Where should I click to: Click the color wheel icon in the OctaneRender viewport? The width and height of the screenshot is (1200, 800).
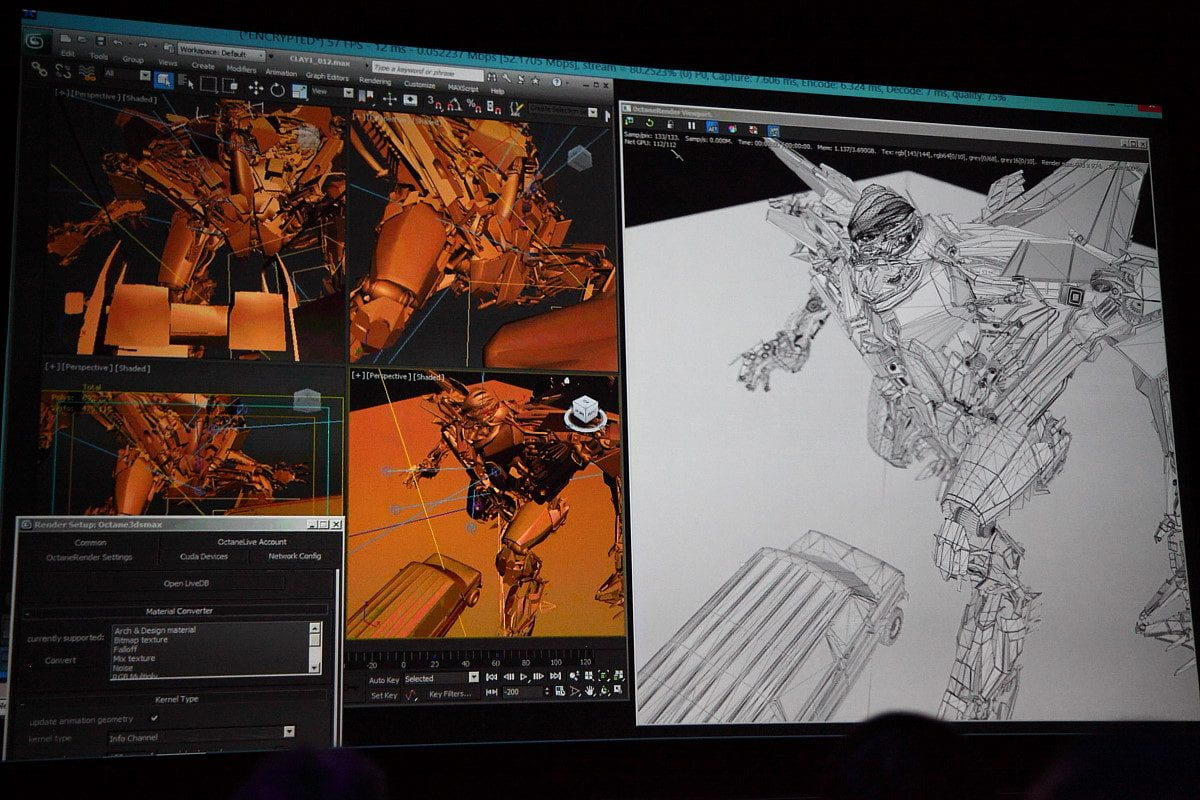coord(732,128)
